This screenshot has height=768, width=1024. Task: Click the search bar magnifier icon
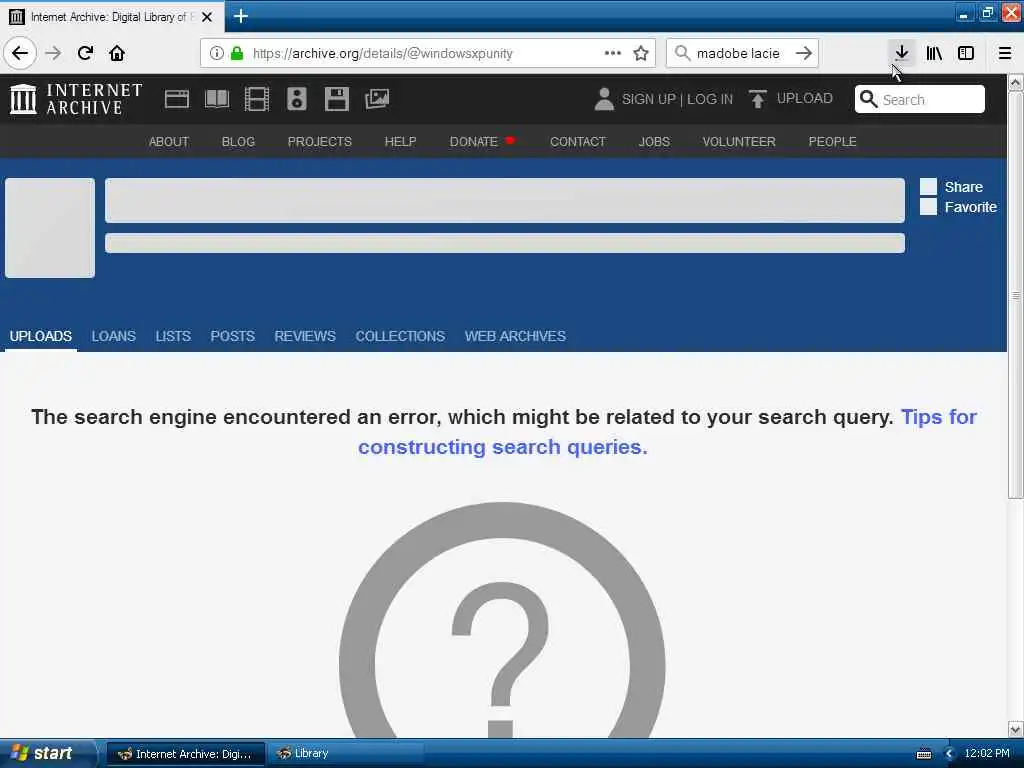(x=682, y=53)
